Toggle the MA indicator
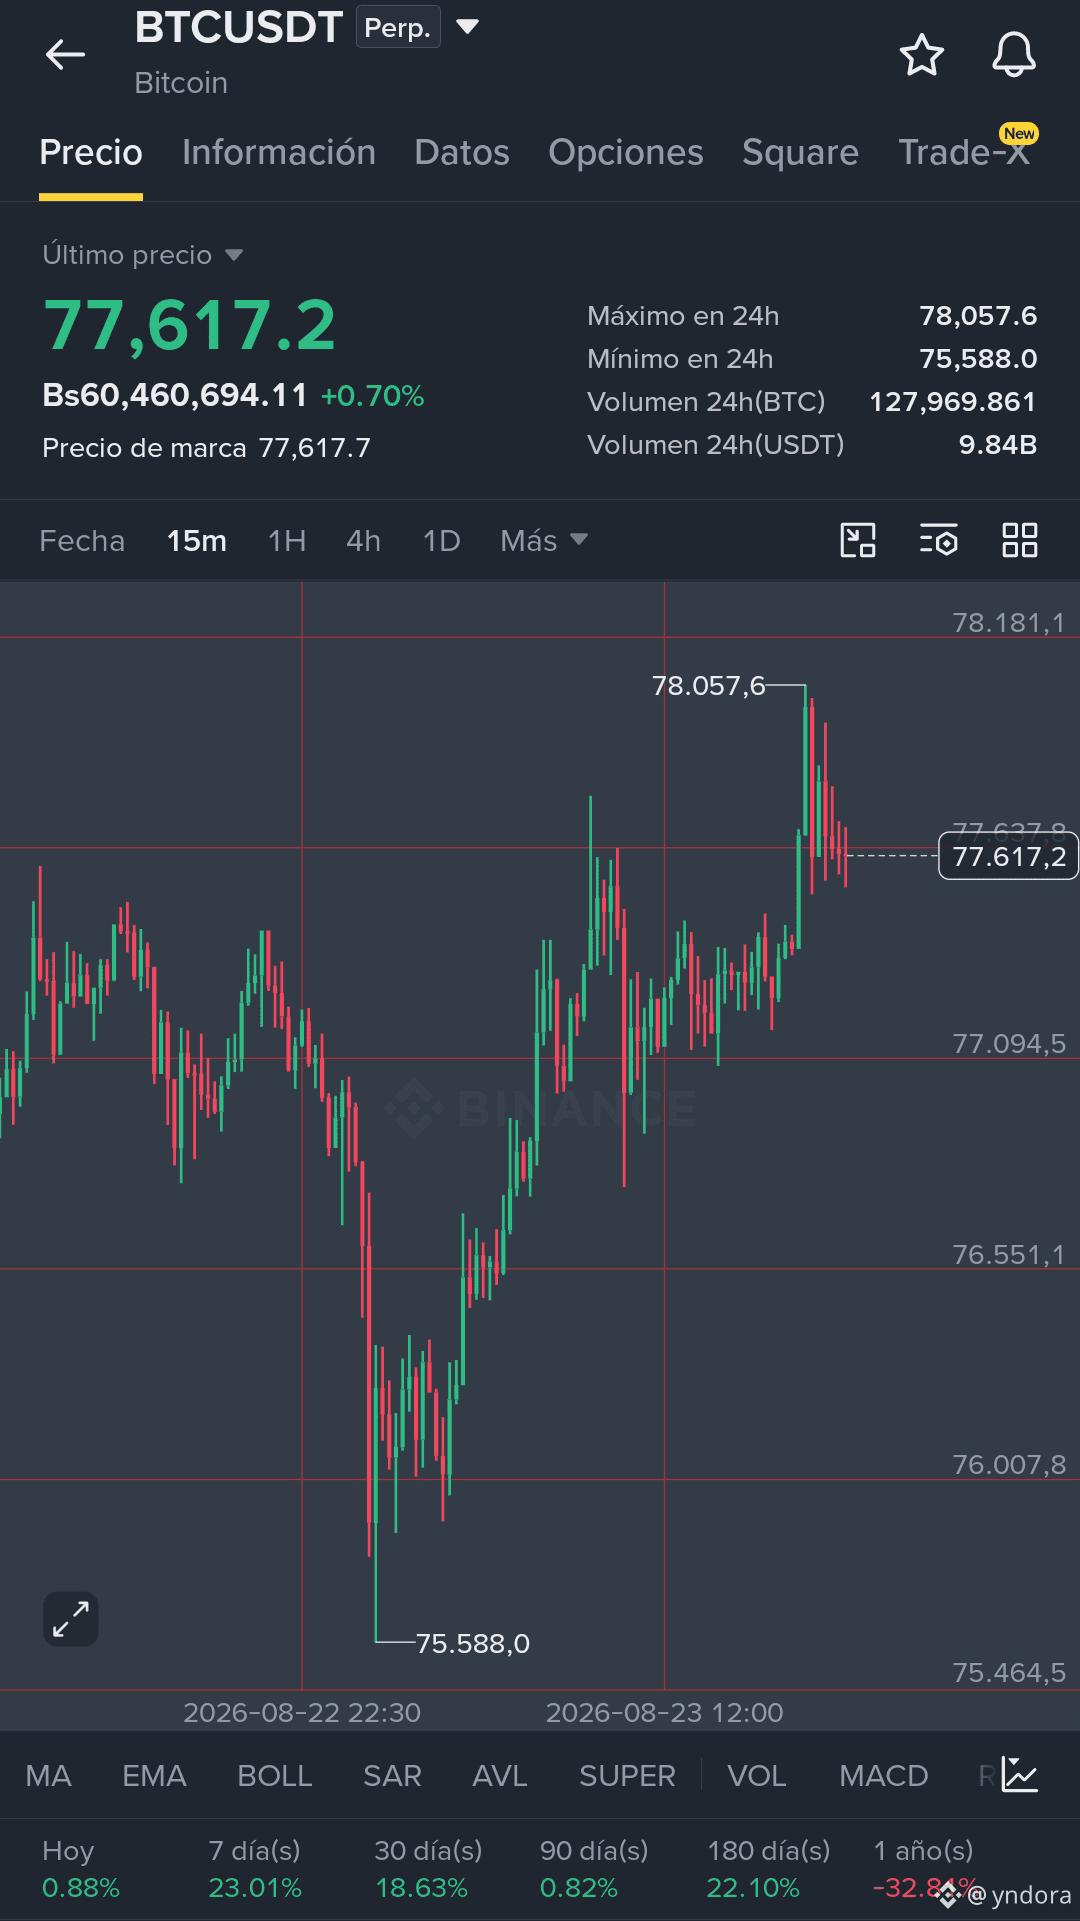Viewport: 1080px width, 1921px height. click(x=48, y=1776)
